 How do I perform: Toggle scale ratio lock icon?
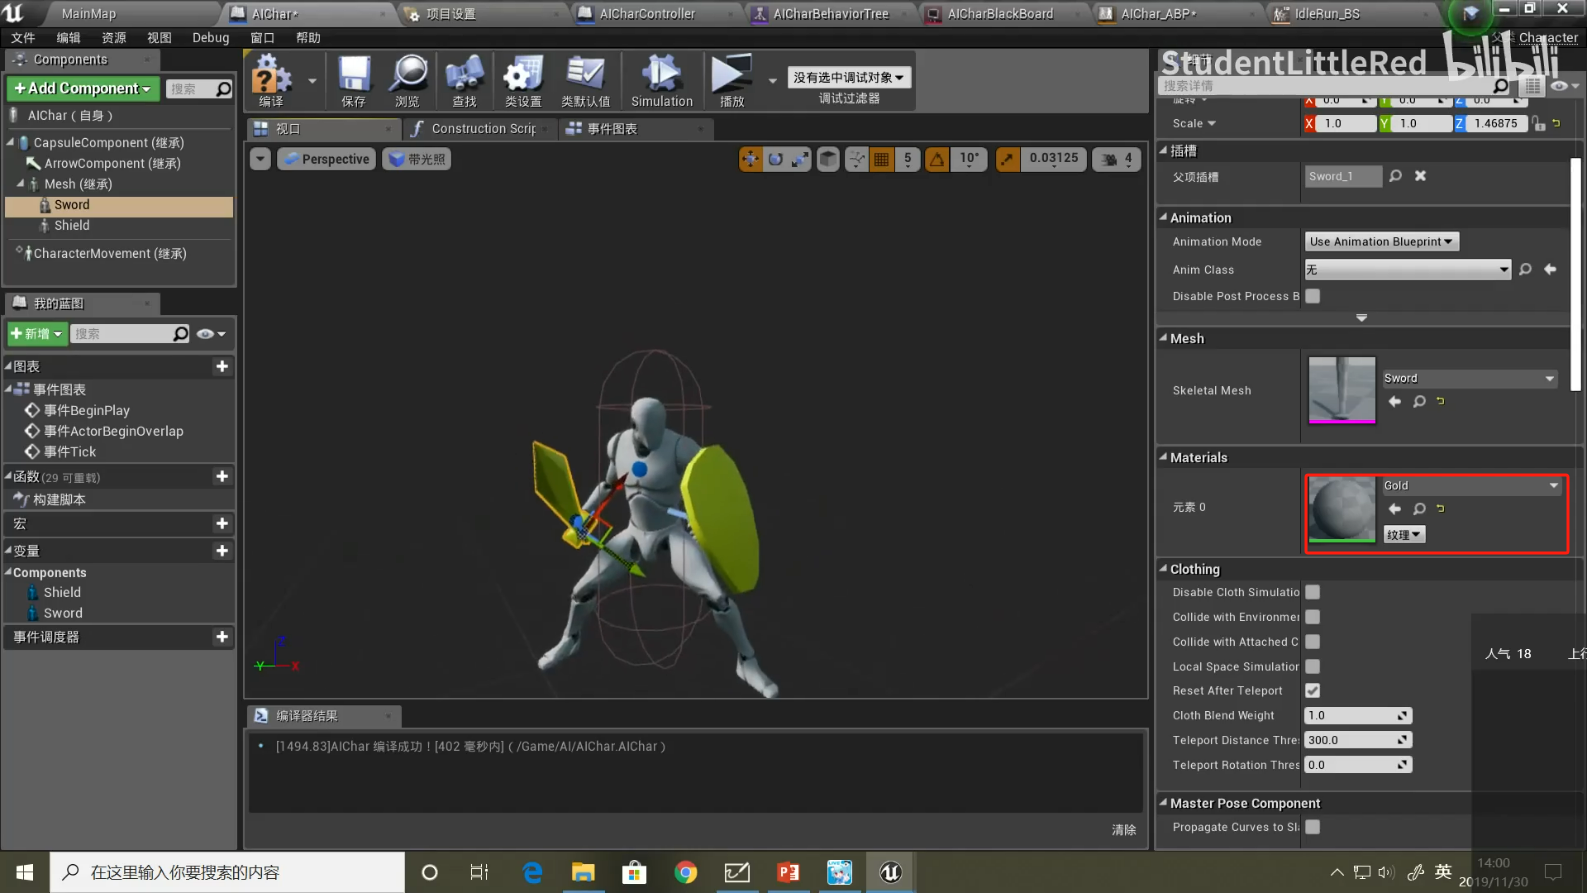tap(1539, 124)
